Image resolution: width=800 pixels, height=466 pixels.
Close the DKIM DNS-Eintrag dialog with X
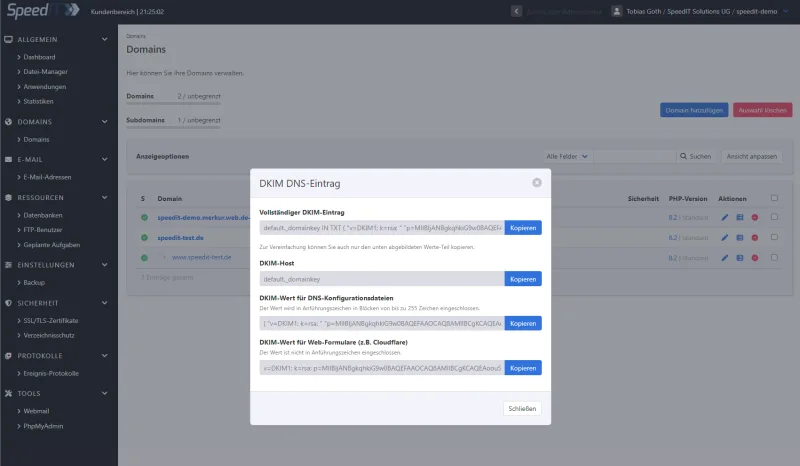tap(537, 183)
